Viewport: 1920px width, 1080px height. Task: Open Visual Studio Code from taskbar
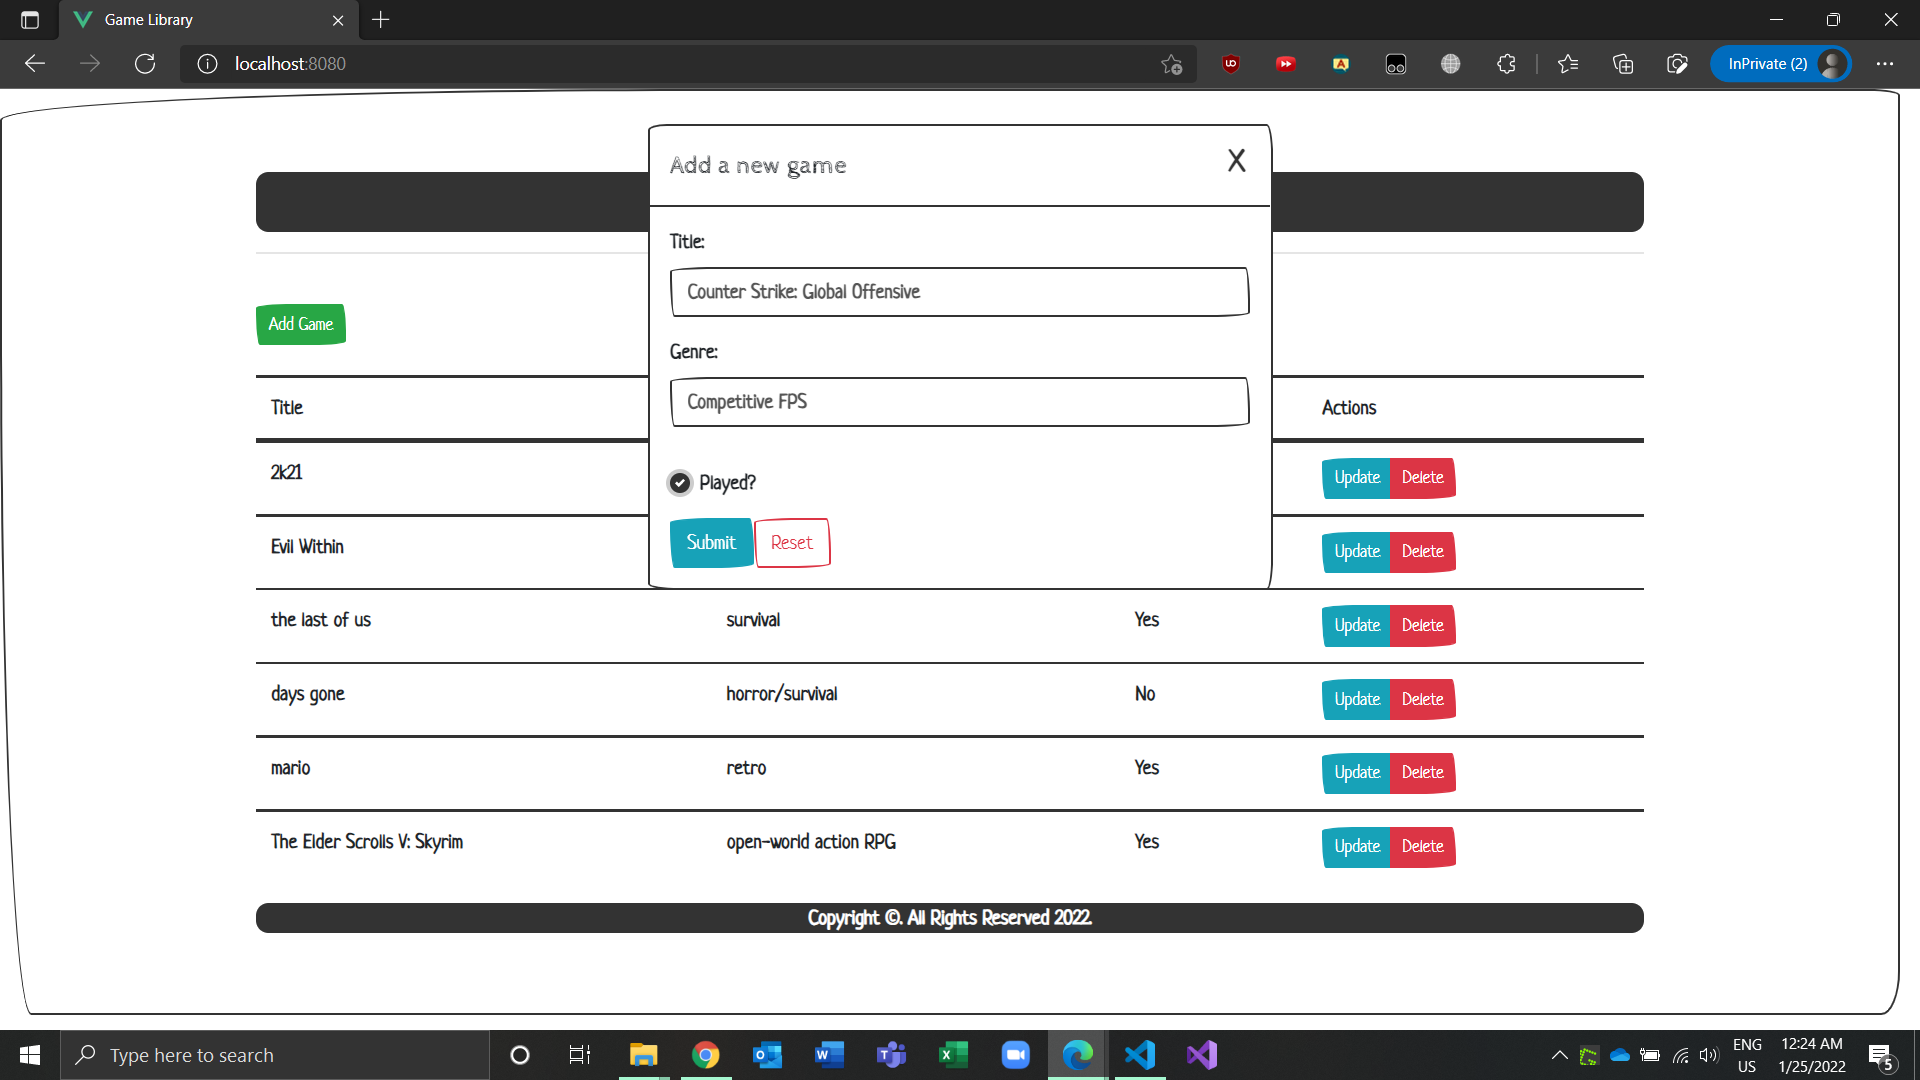1139,1055
